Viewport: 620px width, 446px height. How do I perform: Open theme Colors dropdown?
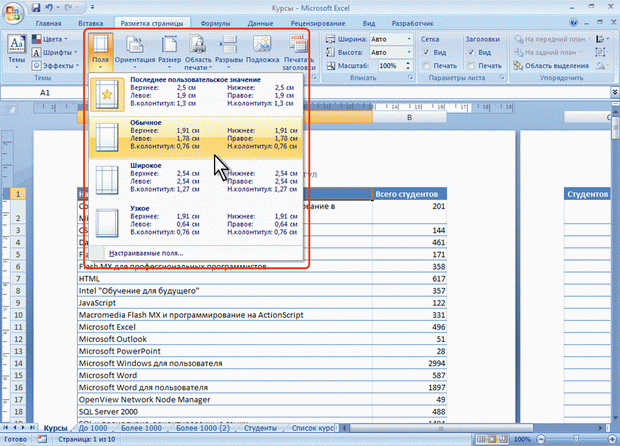[51, 39]
